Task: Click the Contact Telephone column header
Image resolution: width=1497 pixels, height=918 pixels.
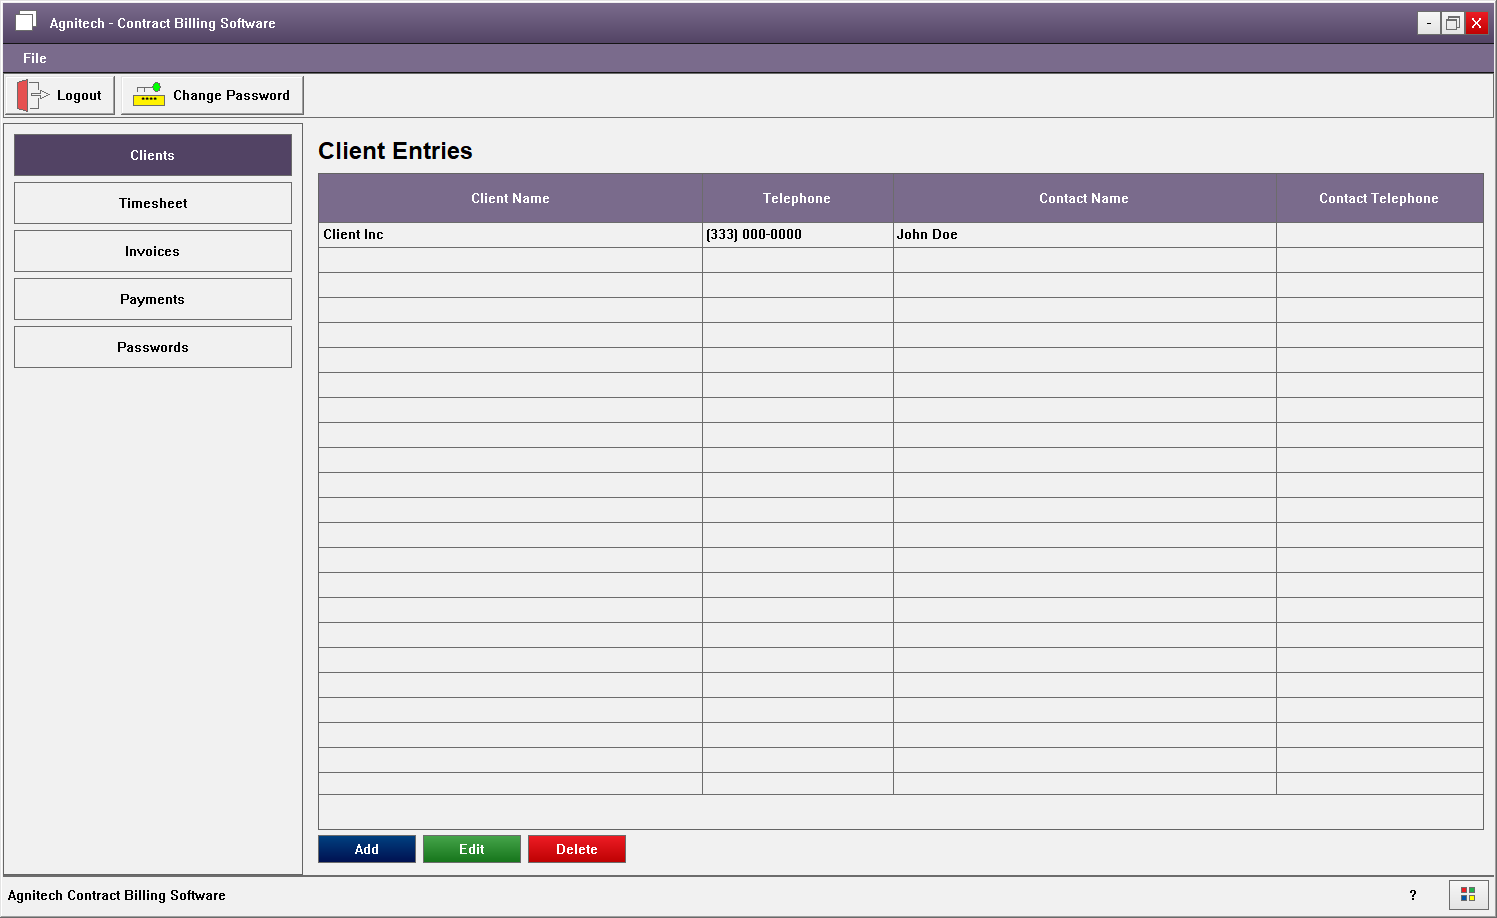Action: (x=1378, y=198)
